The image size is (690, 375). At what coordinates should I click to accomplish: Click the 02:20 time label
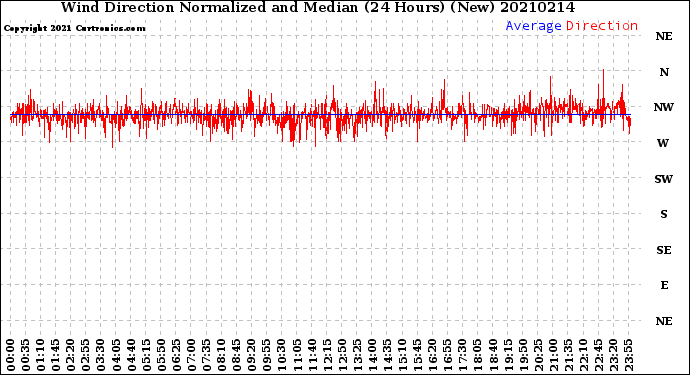[71, 355]
